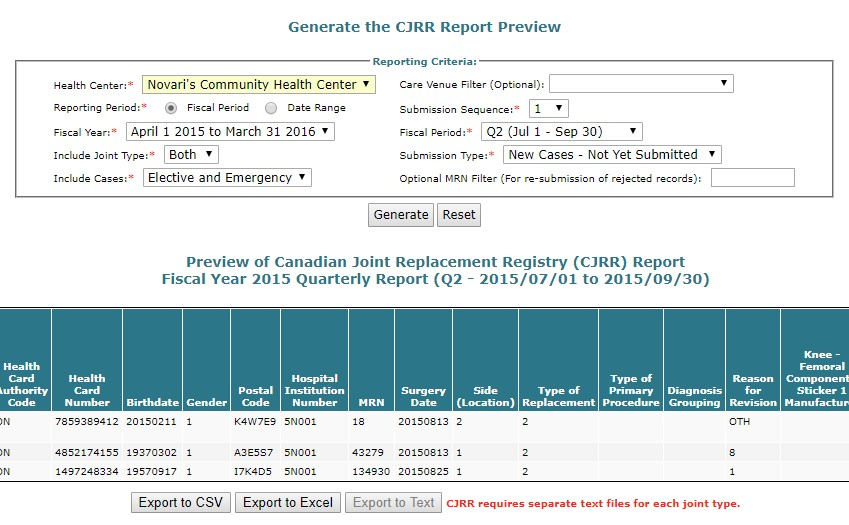Viewport: 849px width, 525px height.
Task: Click the Knee Femoral Component Sticker column header
Action: [x=815, y=360]
